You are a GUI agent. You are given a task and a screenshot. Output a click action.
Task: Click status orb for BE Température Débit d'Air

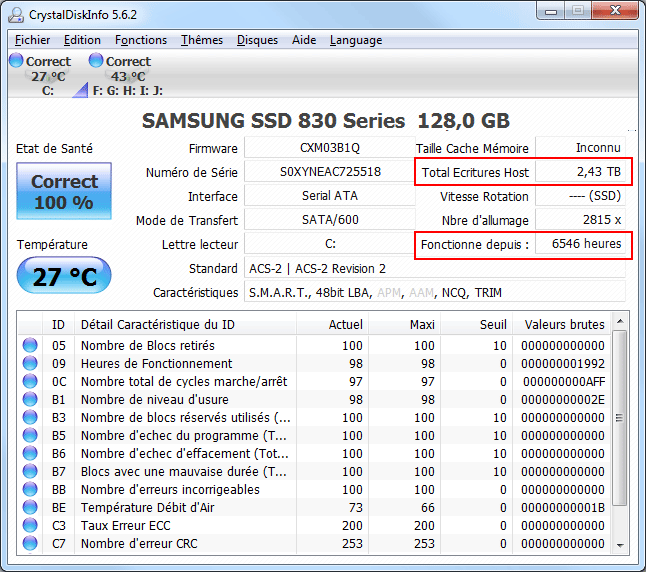click(x=30, y=507)
